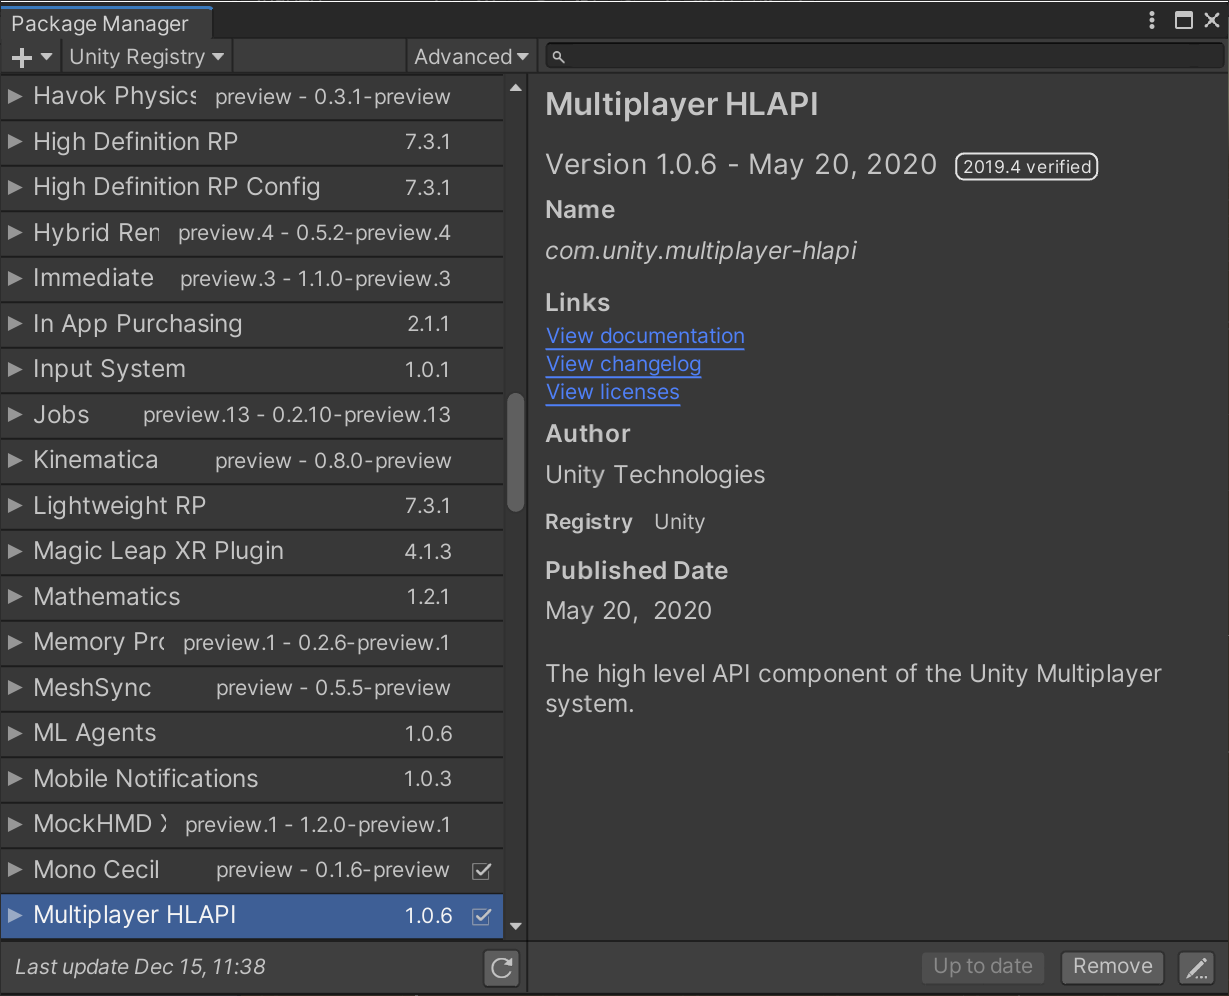Image resolution: width=1229 pixels, height=996 pixels.
Task: Open the View documentation link
Action: pos(645,336)
